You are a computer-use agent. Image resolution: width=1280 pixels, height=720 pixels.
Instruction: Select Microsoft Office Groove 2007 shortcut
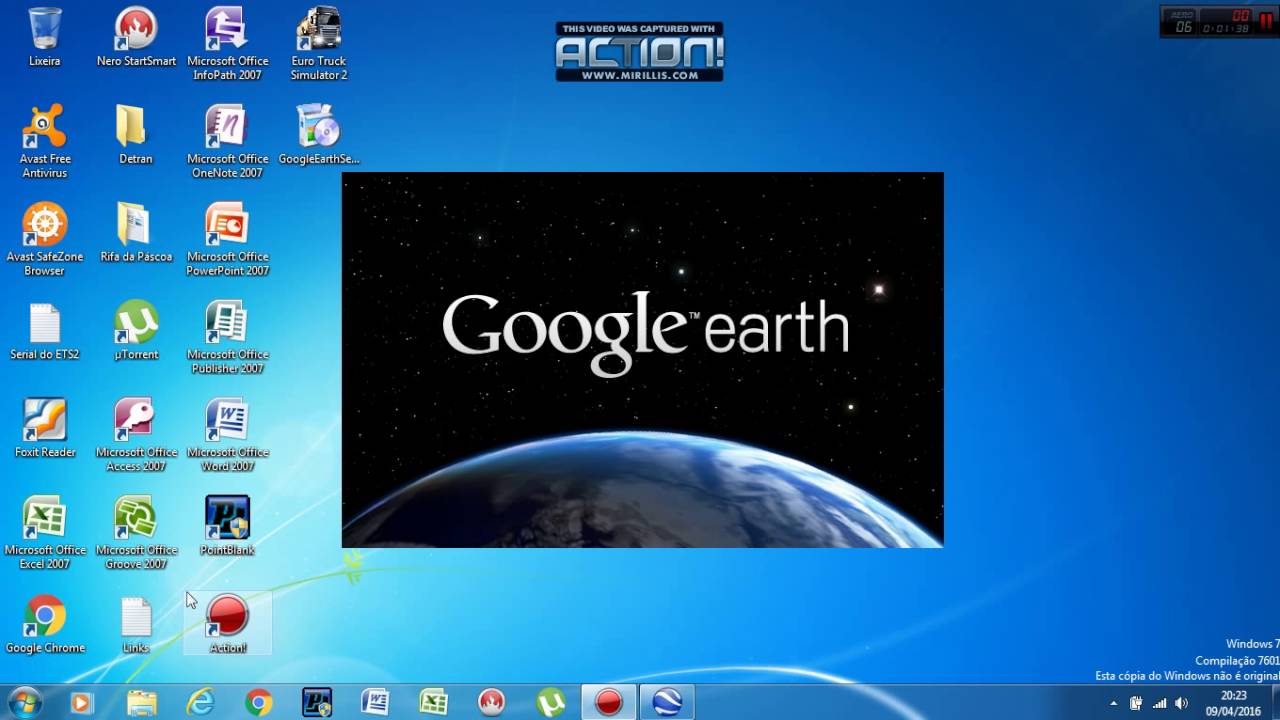point(136,534)
